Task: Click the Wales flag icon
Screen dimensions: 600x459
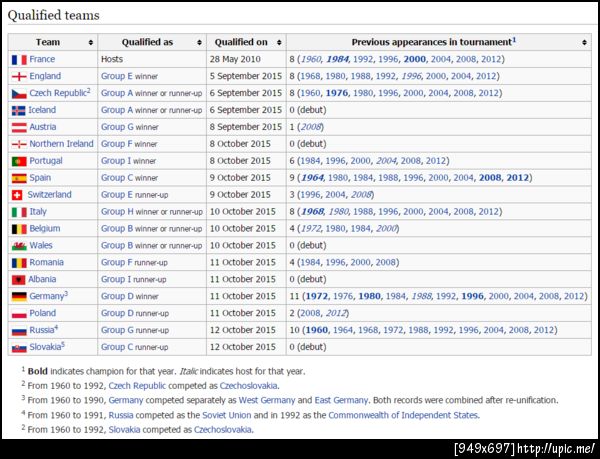Action: click(x=19, y=246)
